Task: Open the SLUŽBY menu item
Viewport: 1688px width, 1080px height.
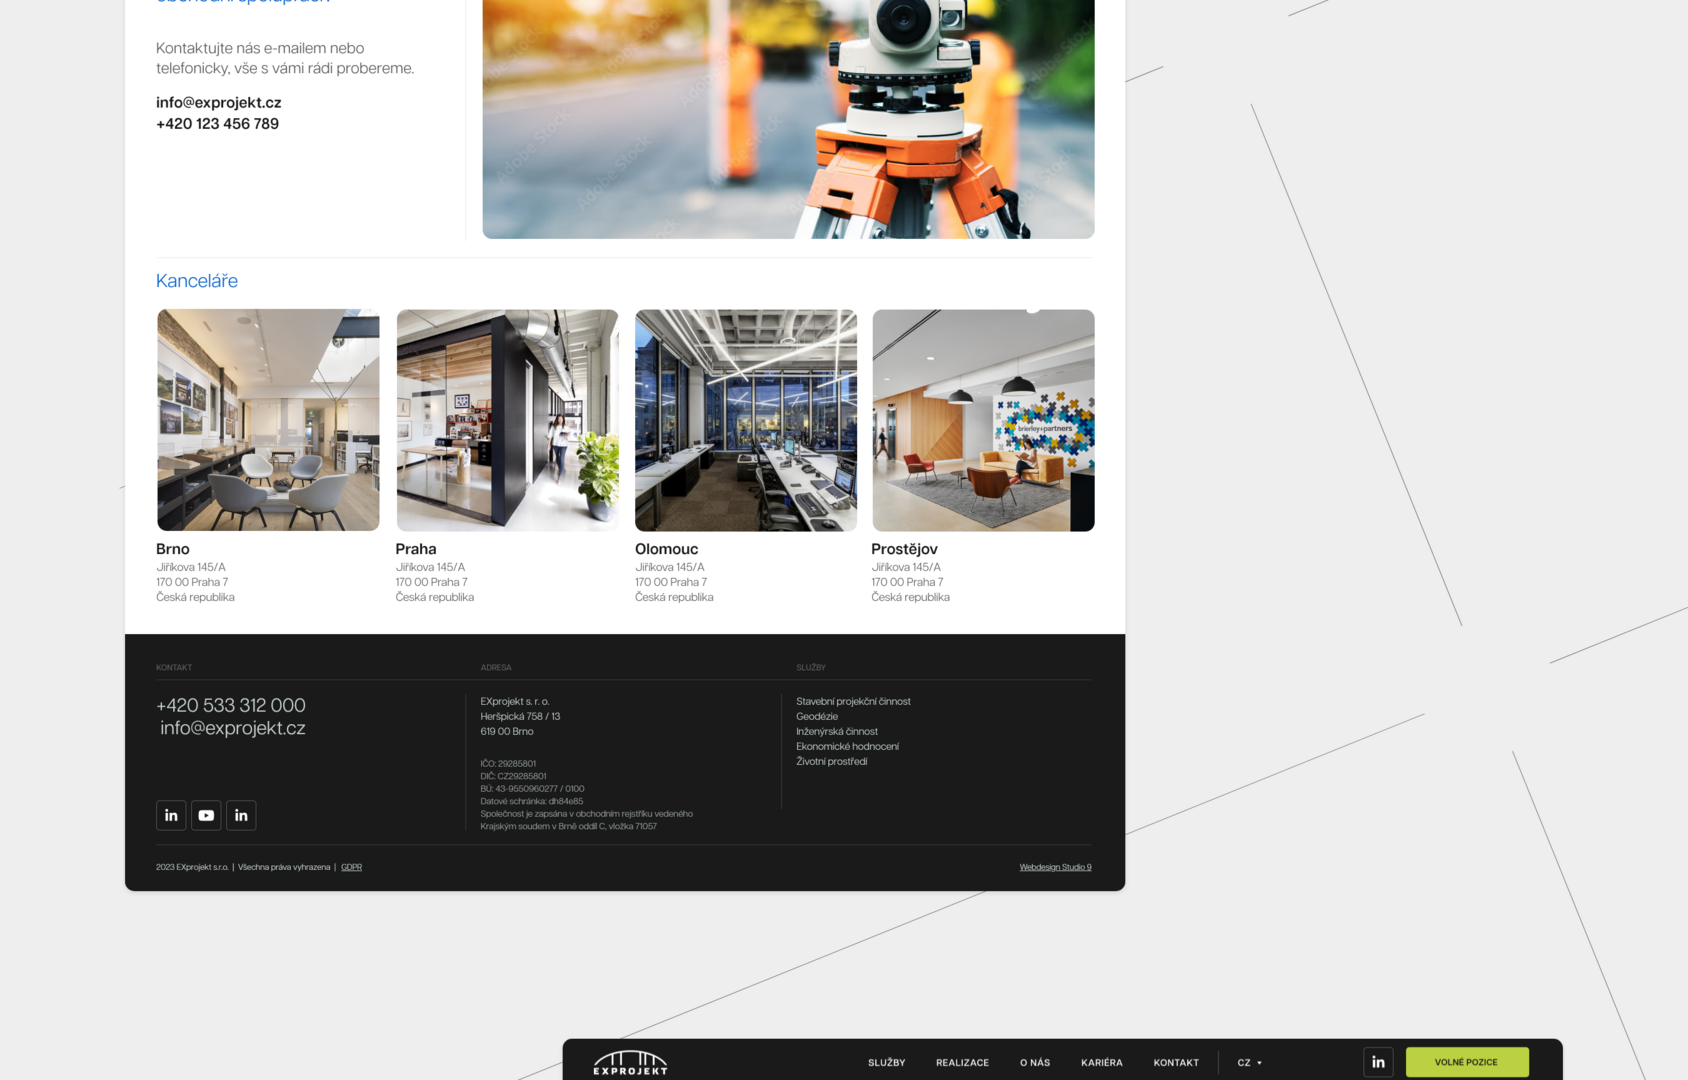Action: 886,1063
